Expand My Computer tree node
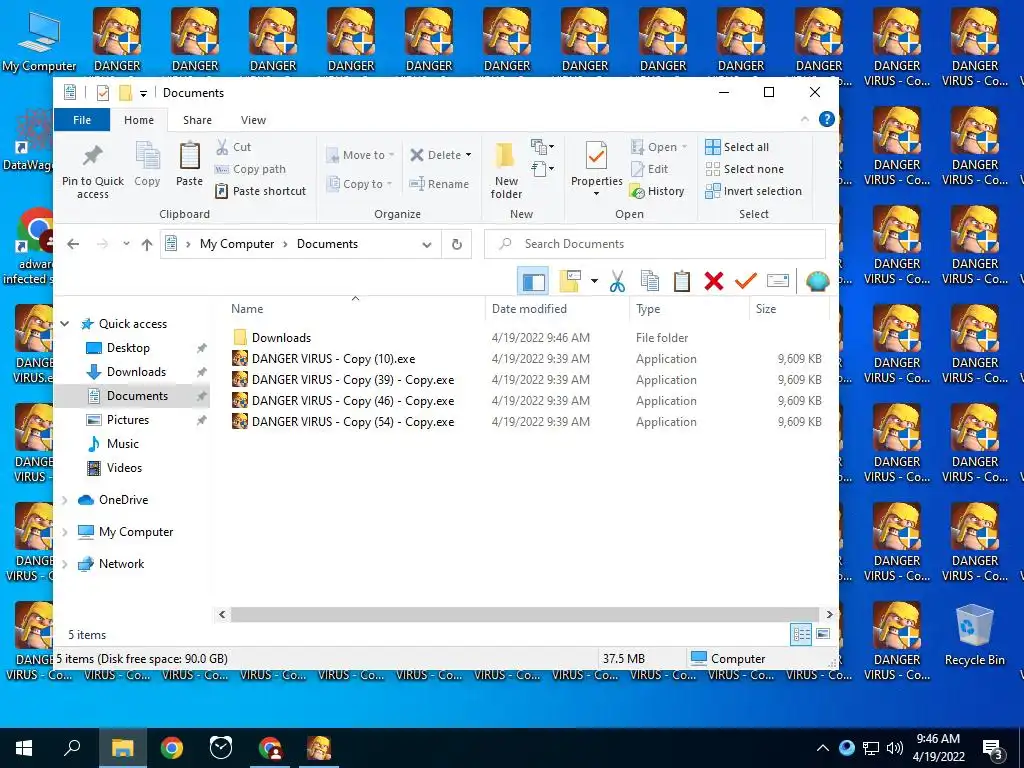The width and height of the screenshot is (1024, 768). coord(65,532)
